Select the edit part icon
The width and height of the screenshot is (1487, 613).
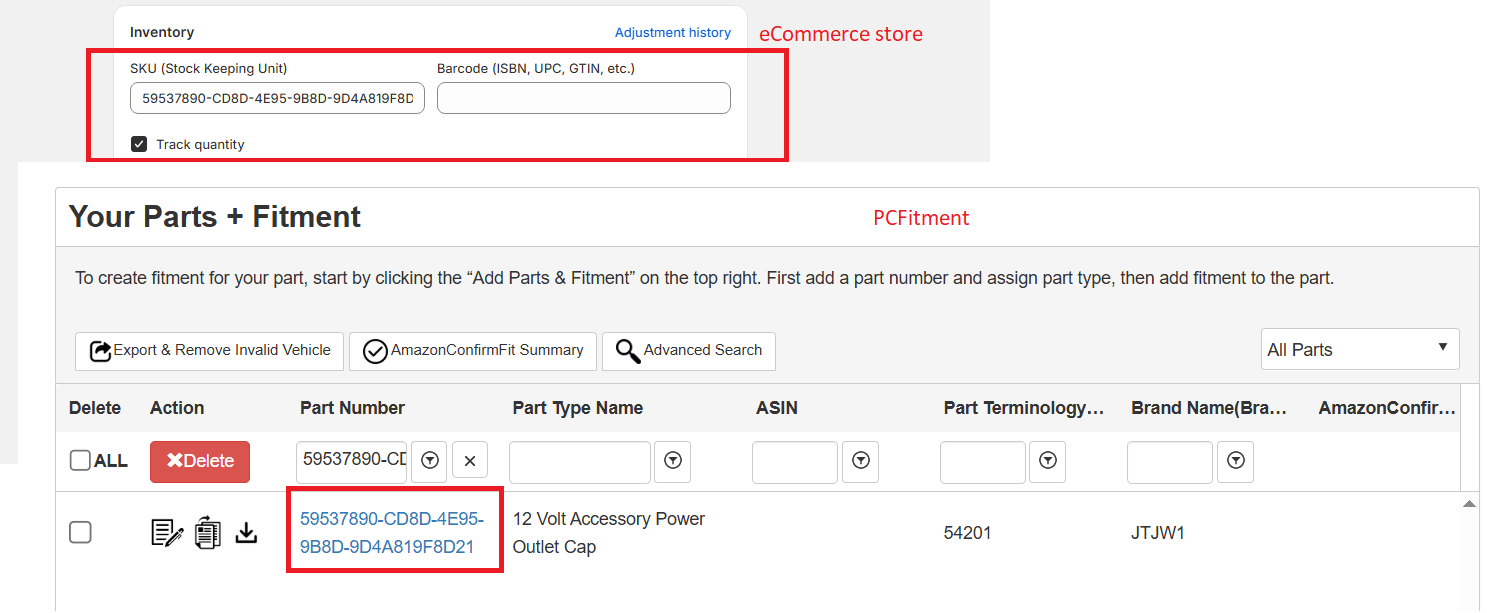[x=166, y=532]
